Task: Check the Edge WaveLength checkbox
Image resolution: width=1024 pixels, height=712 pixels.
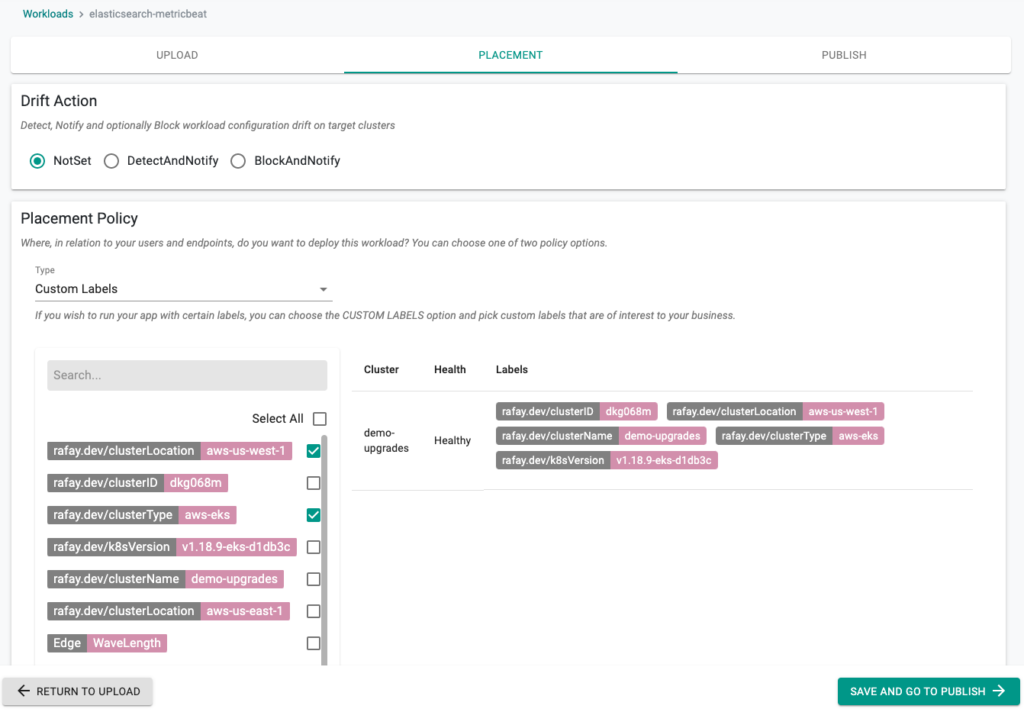Action: (x=313, y=643)
